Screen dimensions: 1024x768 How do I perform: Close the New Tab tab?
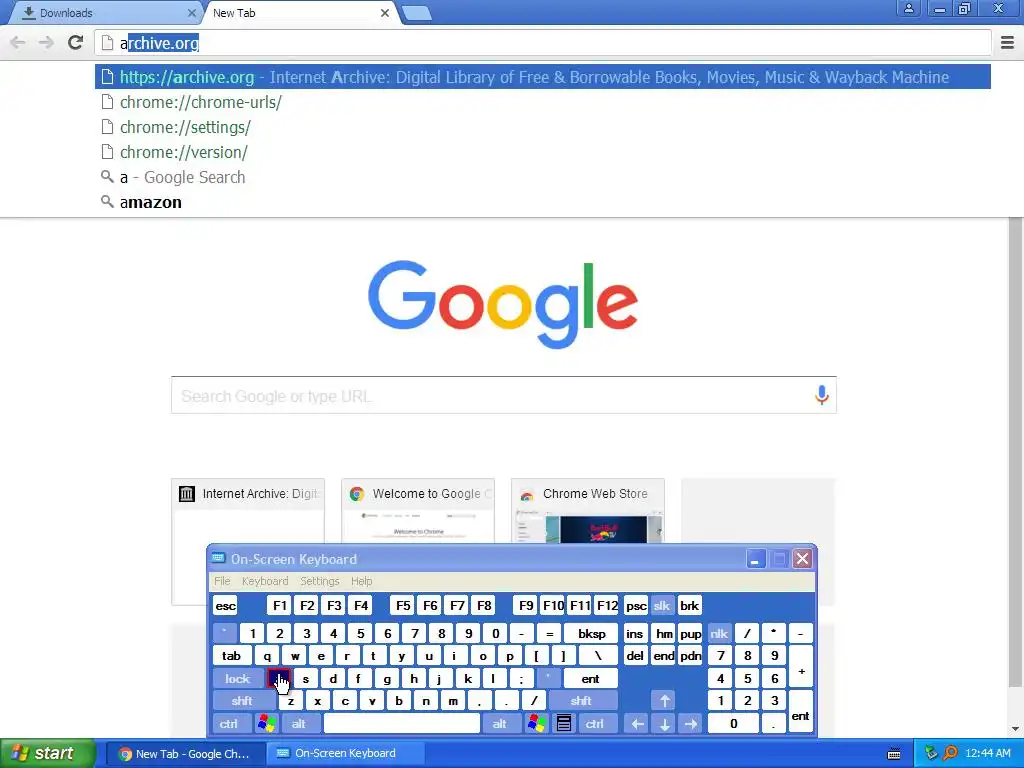click(x=385, y=13)
